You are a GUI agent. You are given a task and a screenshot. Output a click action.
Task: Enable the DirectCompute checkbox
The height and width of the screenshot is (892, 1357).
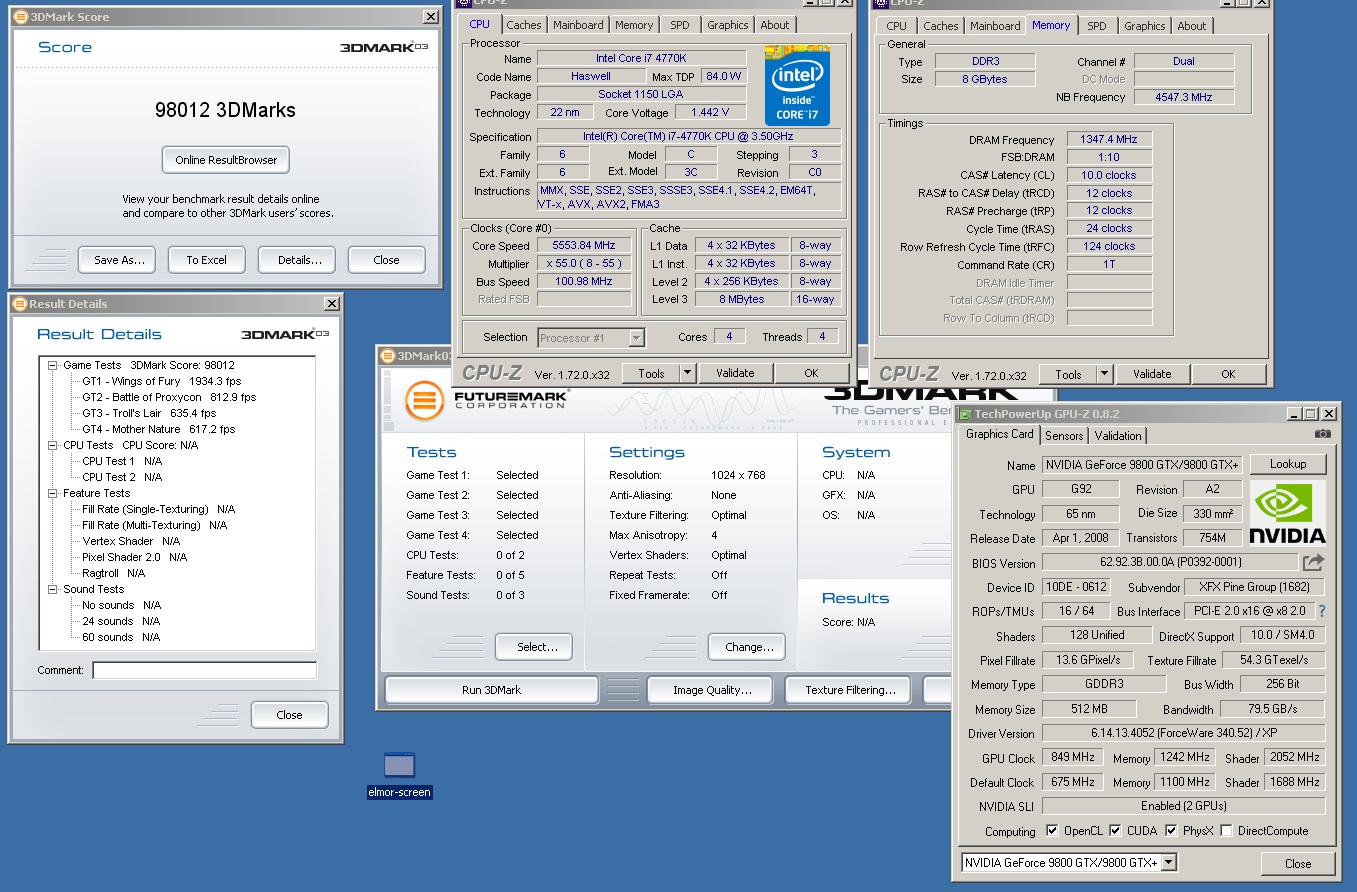1226,831
